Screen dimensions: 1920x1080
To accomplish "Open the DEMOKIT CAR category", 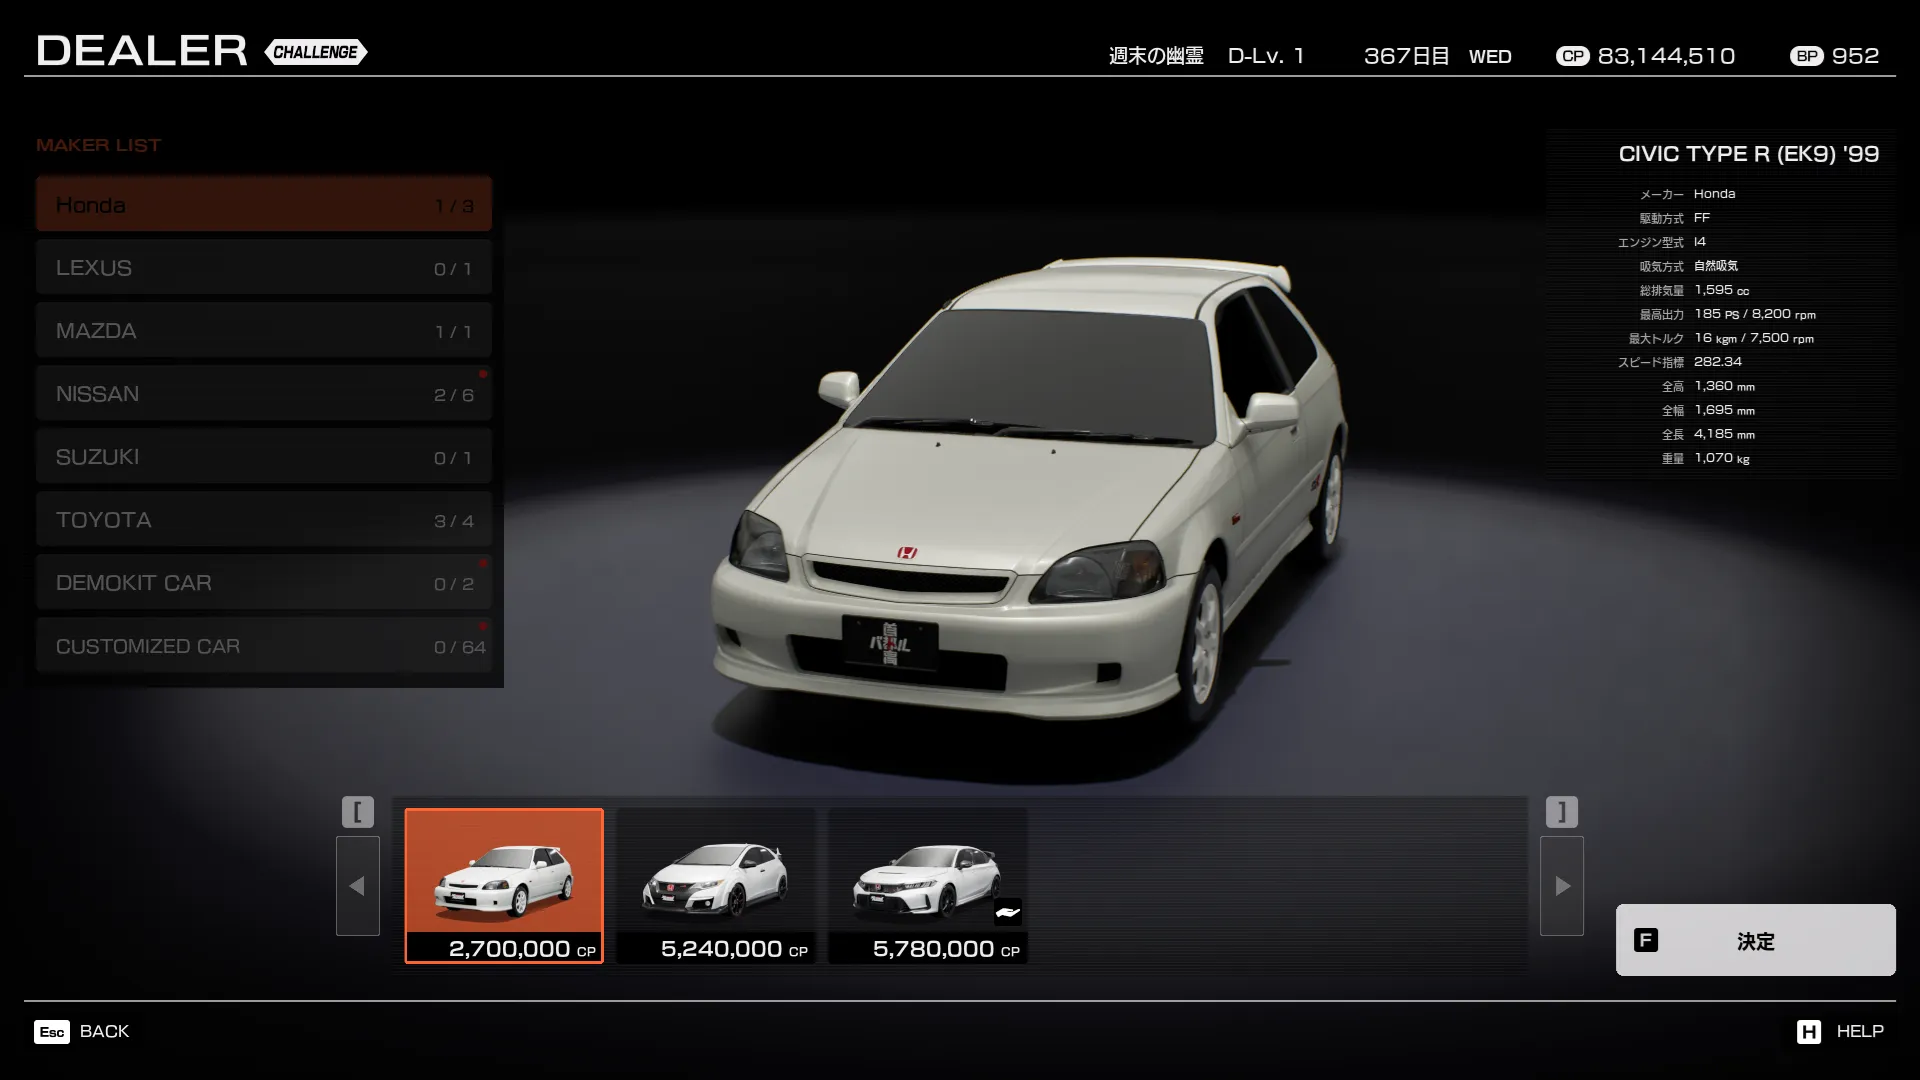I will pyautogui.click(x=264, y=583).
